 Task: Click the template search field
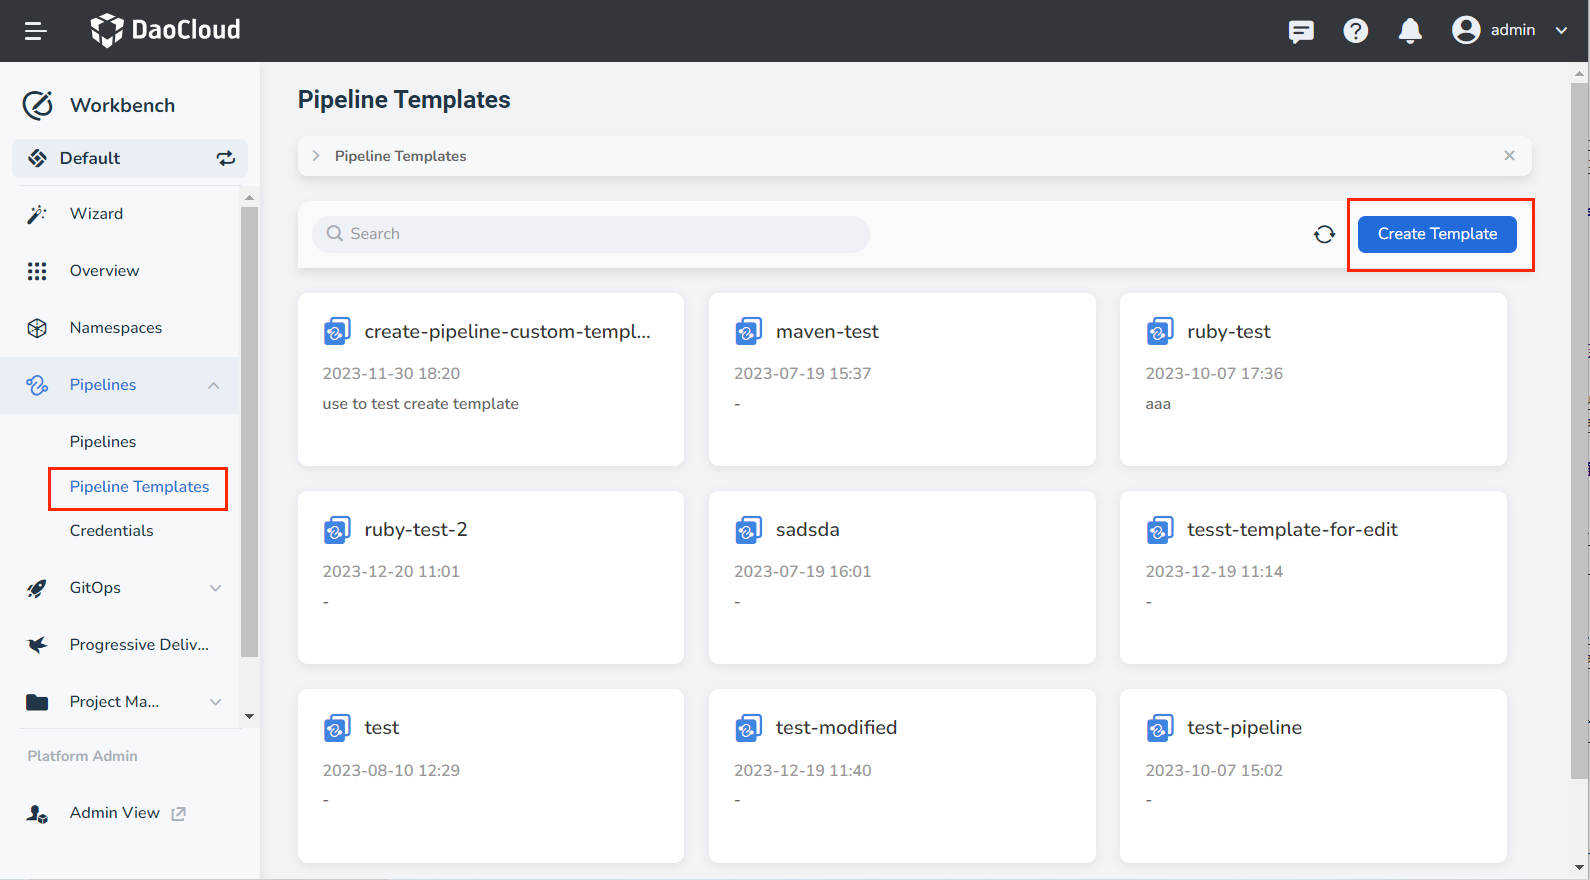pyautogui.click(x=590, y=234)
